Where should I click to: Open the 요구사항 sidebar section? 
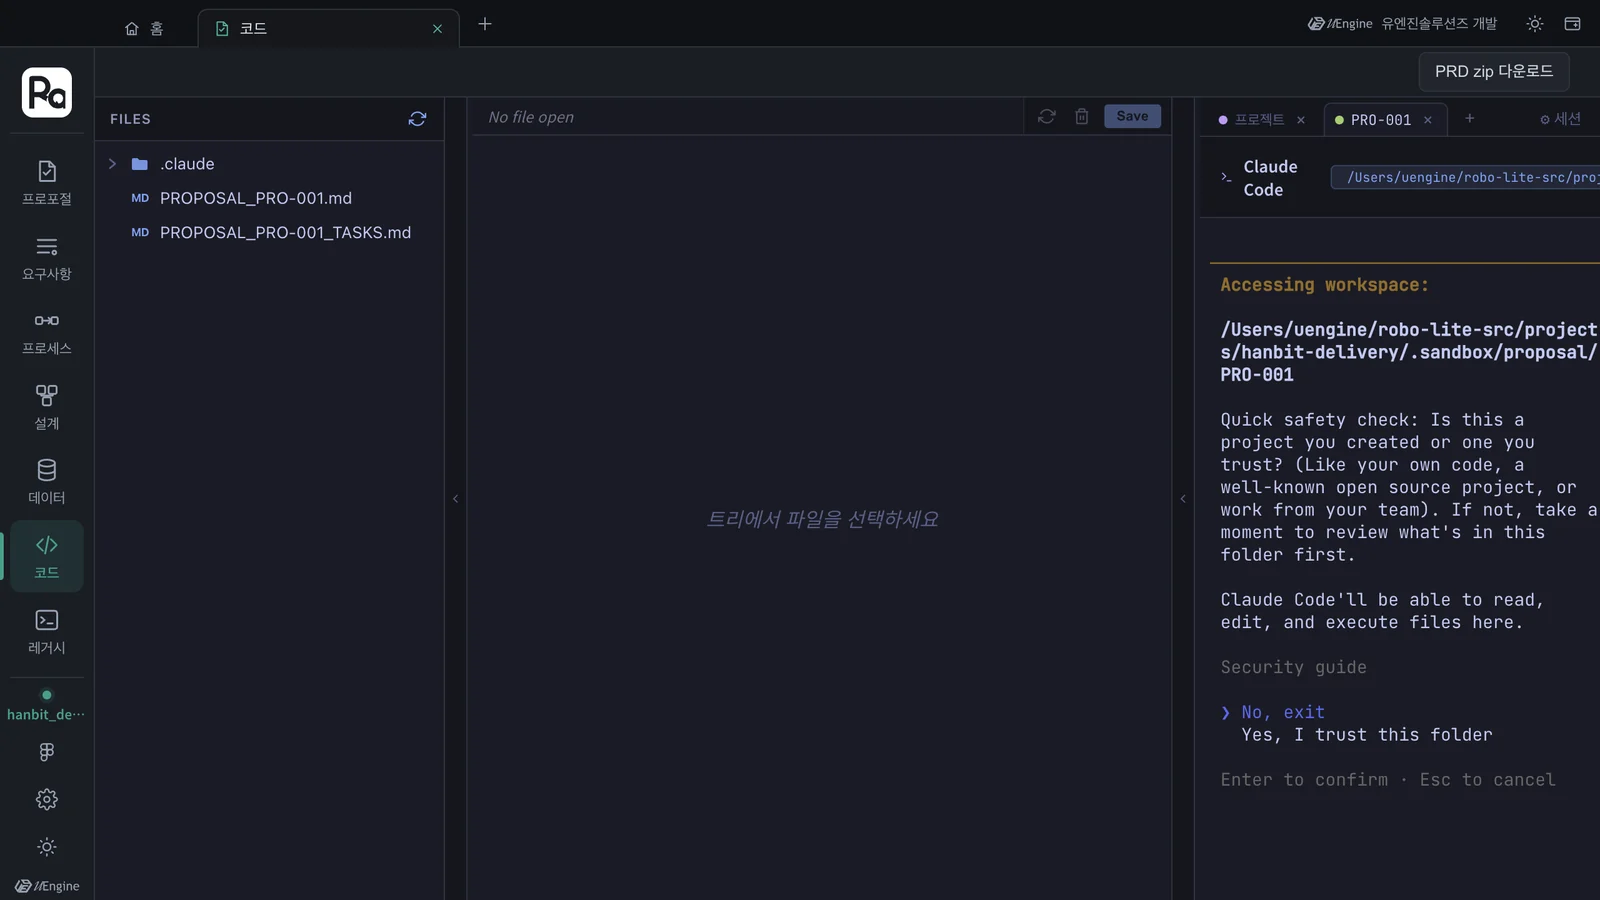point(47,258)
